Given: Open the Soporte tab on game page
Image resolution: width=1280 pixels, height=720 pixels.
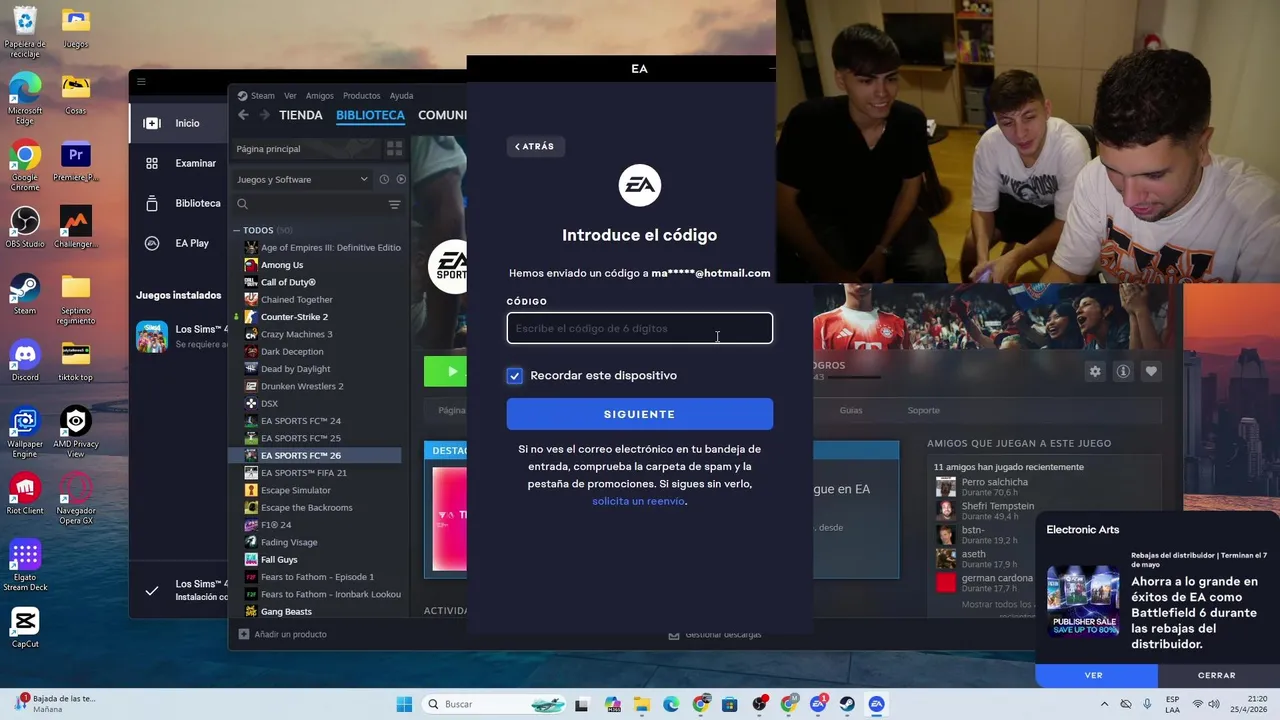Looking at the screenshot, I should (923, 410).
